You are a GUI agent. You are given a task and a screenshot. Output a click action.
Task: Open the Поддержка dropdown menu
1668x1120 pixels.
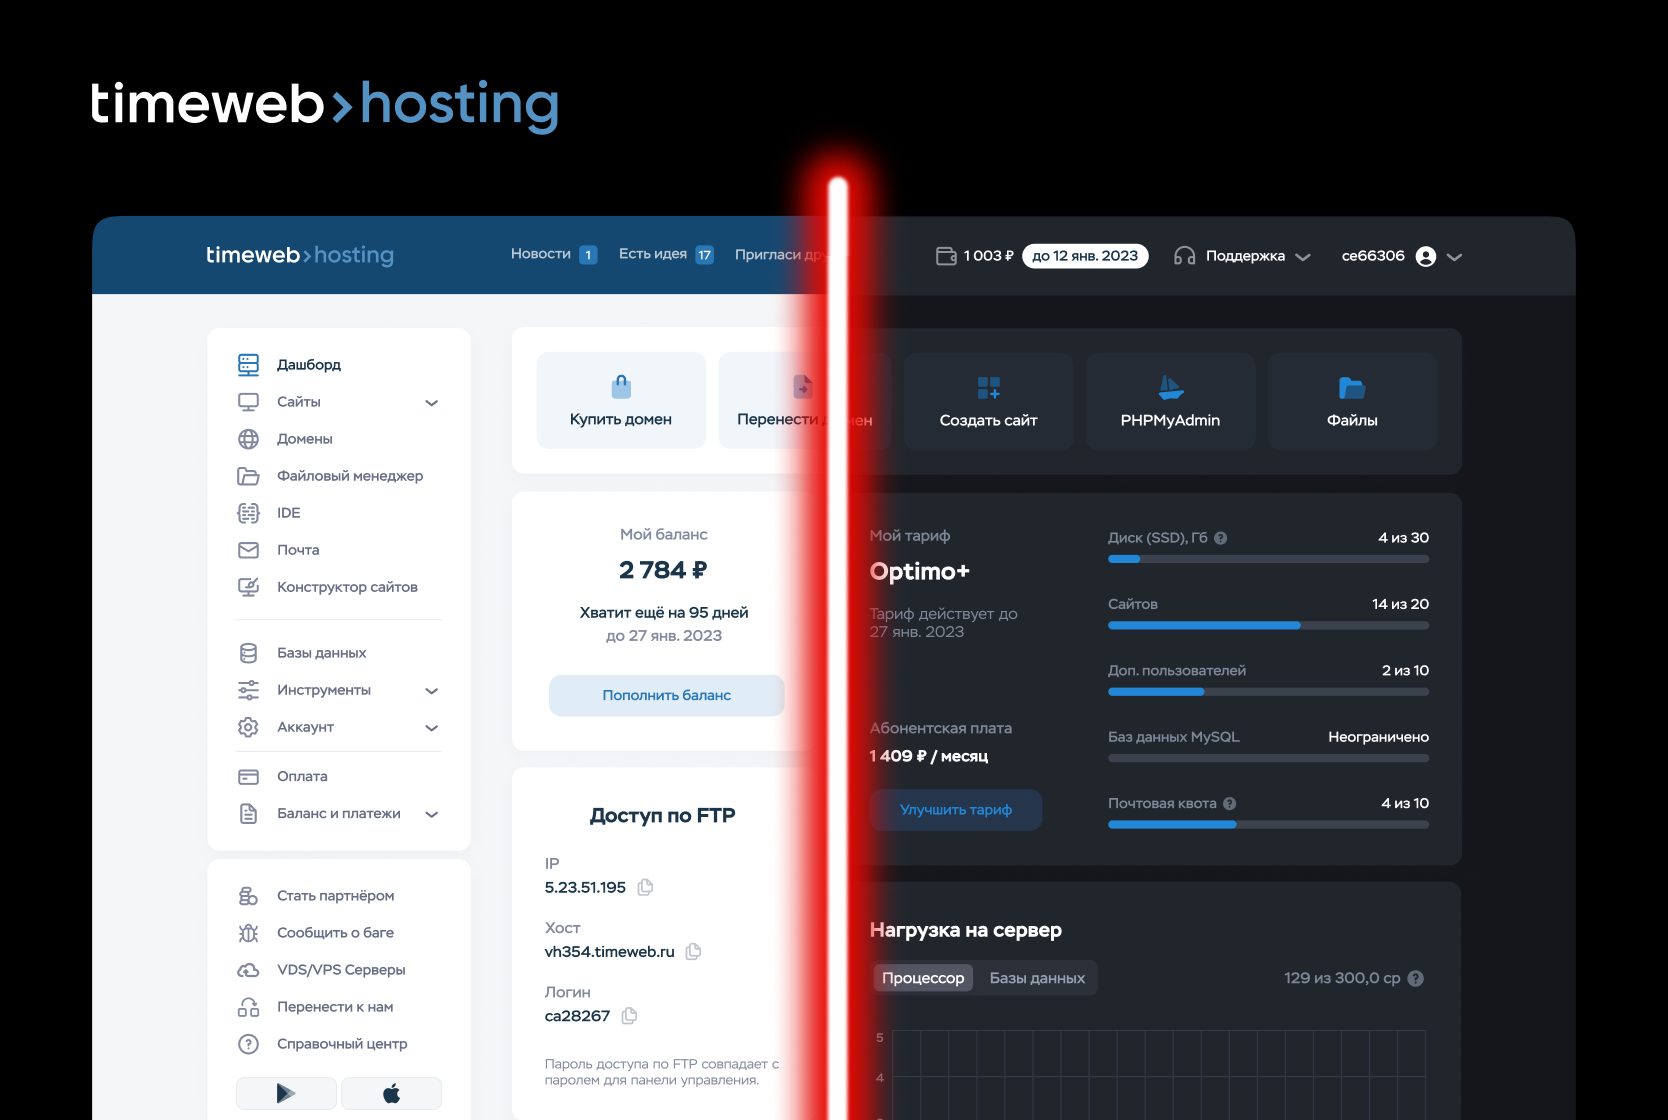[1244, 256]
